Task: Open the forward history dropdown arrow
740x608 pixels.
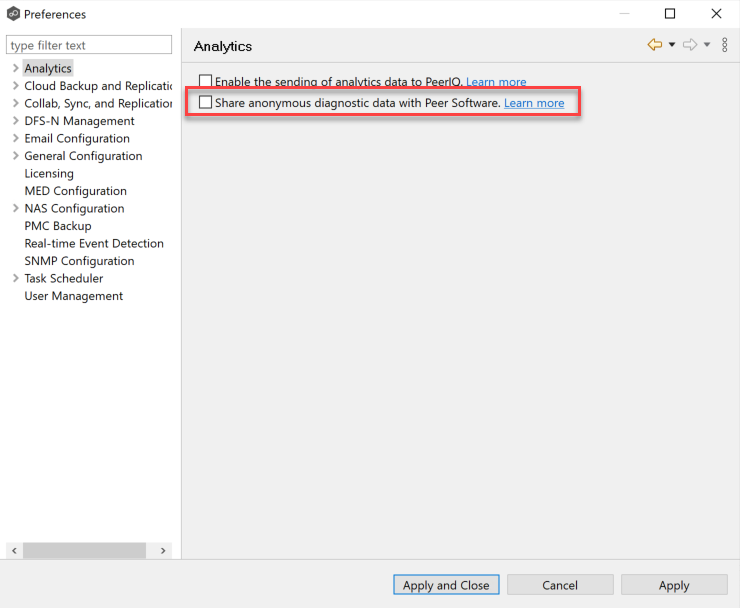Action: pyautogui.click(x=707, y=45)
